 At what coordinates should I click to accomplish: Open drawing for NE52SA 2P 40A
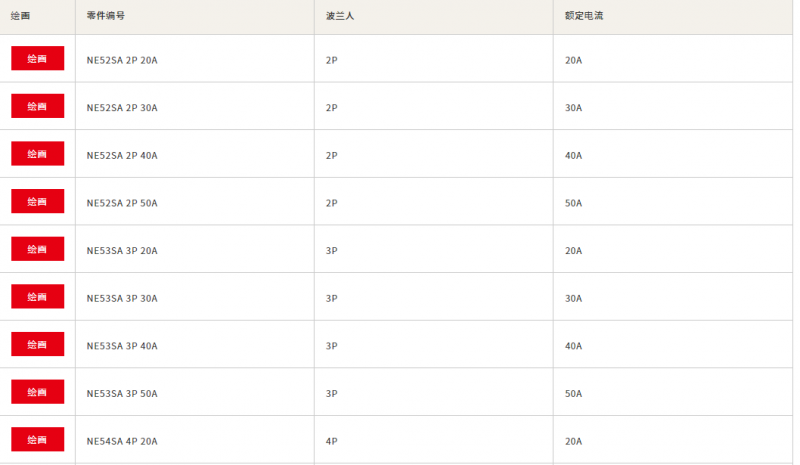[38, 154]
